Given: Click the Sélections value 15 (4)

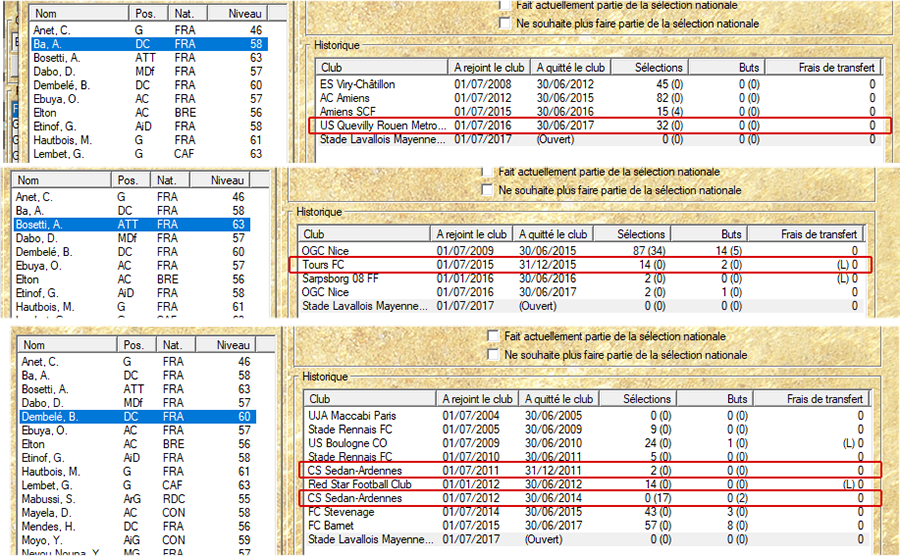Looking at the screenshot, I should point(669,112).
